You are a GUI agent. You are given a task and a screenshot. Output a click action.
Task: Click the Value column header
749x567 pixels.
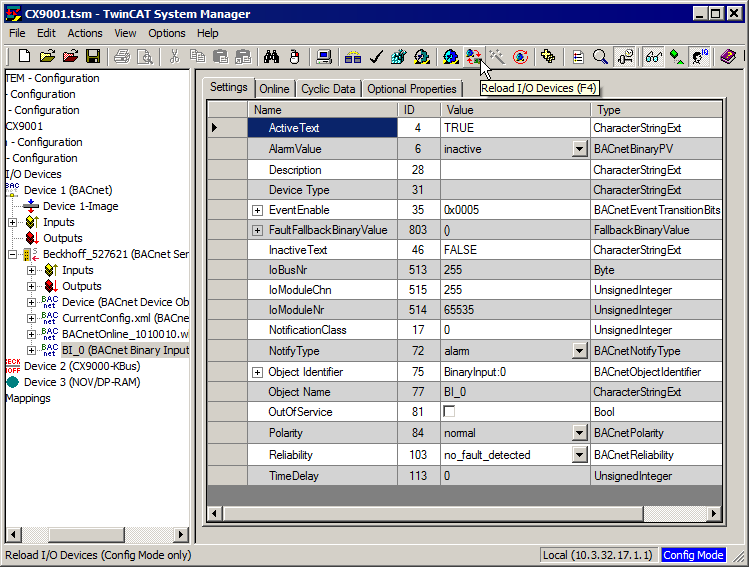515,110
